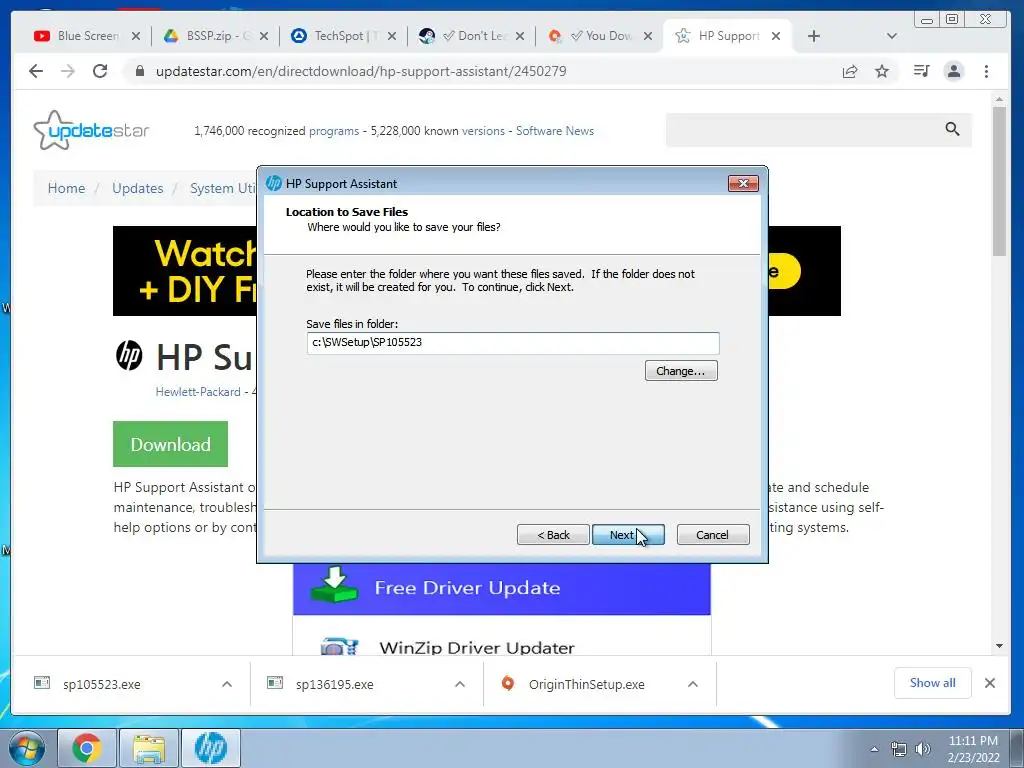Close the Blue Screen tab
Viewport: 1024px width, 768px height.
tap(136, 36)
